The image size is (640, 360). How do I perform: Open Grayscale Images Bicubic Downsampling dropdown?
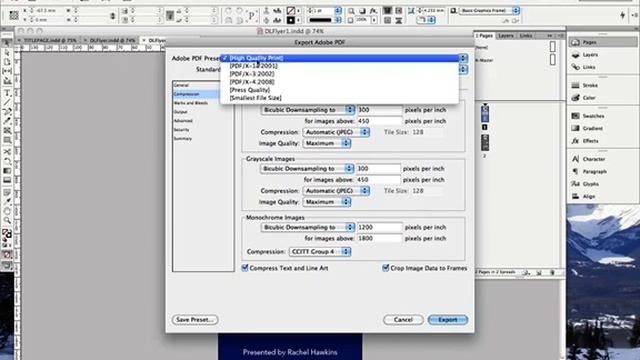(x=307, y=169)
